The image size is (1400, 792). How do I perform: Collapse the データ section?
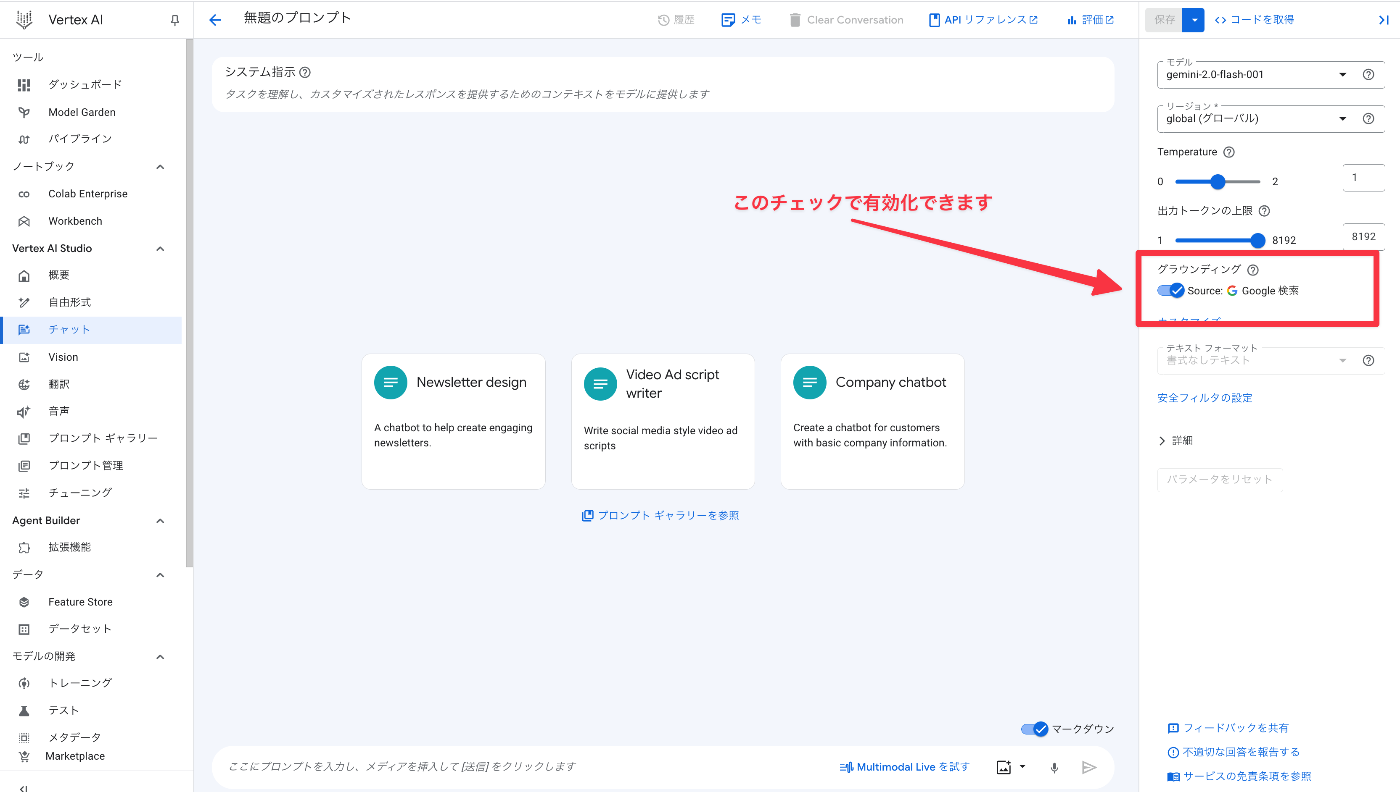pyautogui.click(x=160, y=575)
